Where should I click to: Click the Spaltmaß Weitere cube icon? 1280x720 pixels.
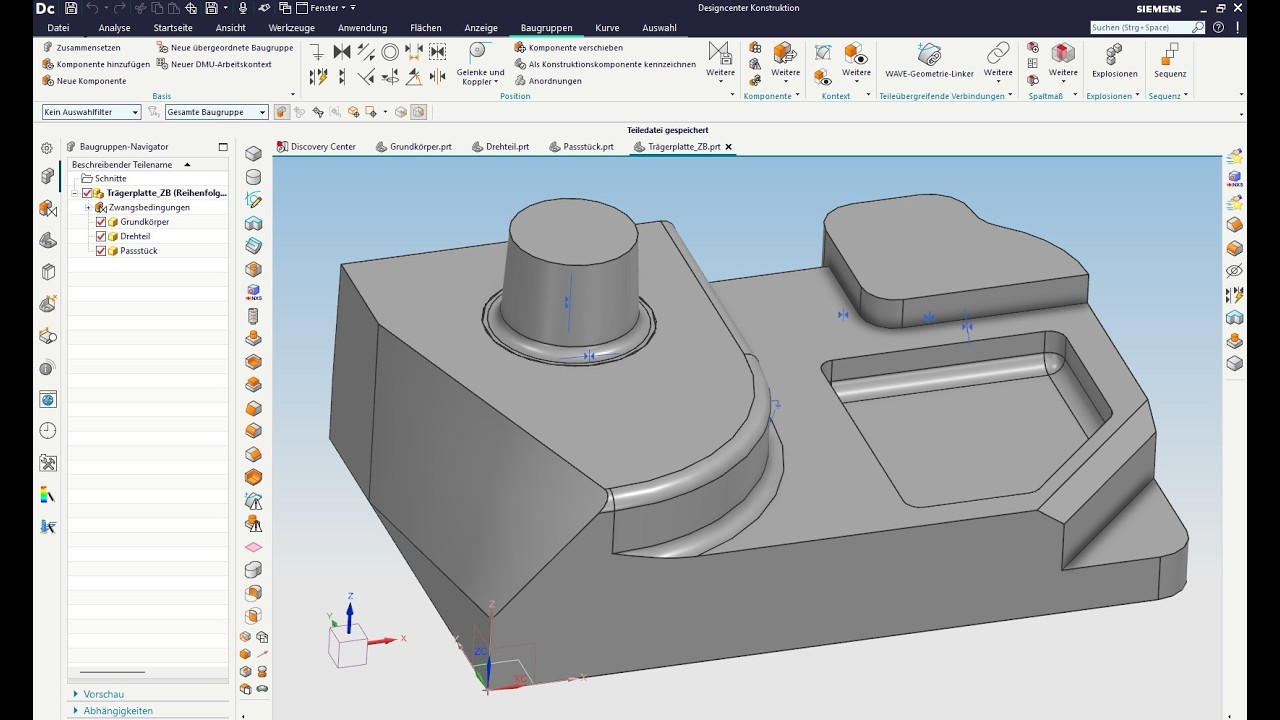pyautogui.click(x=1063, y=52)
